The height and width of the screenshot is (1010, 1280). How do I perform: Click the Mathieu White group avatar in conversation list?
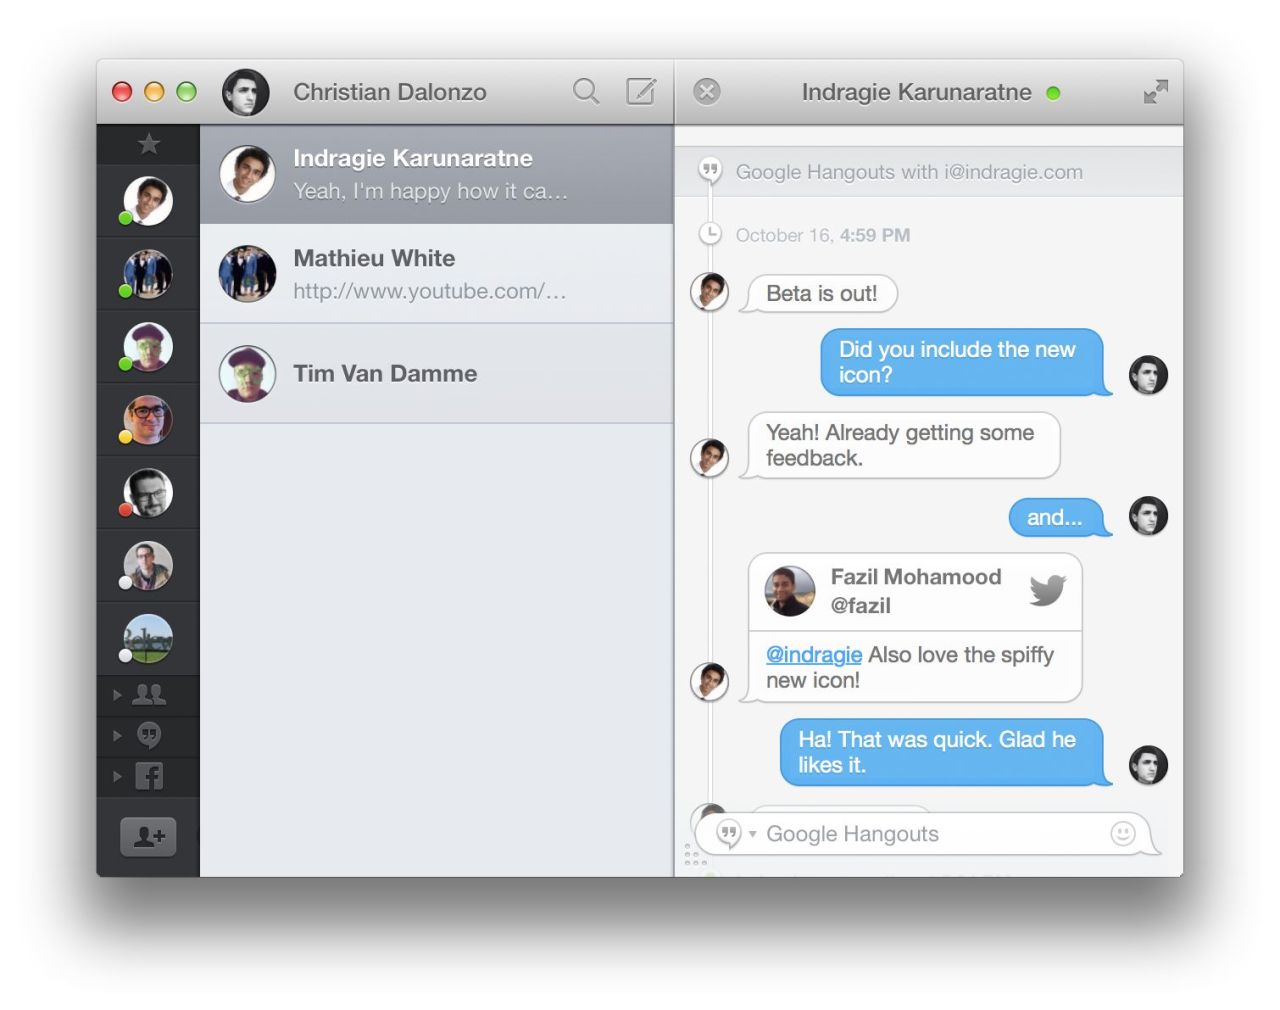pos(247,274)
